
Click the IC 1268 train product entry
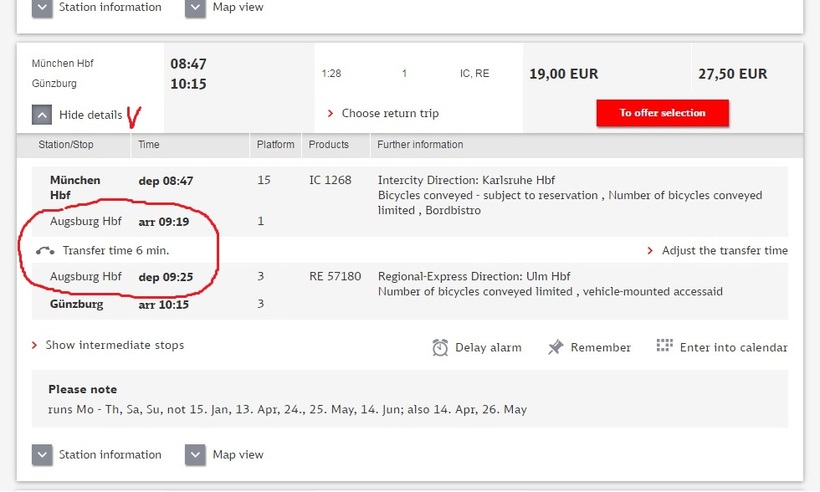[x=331, y=181]
